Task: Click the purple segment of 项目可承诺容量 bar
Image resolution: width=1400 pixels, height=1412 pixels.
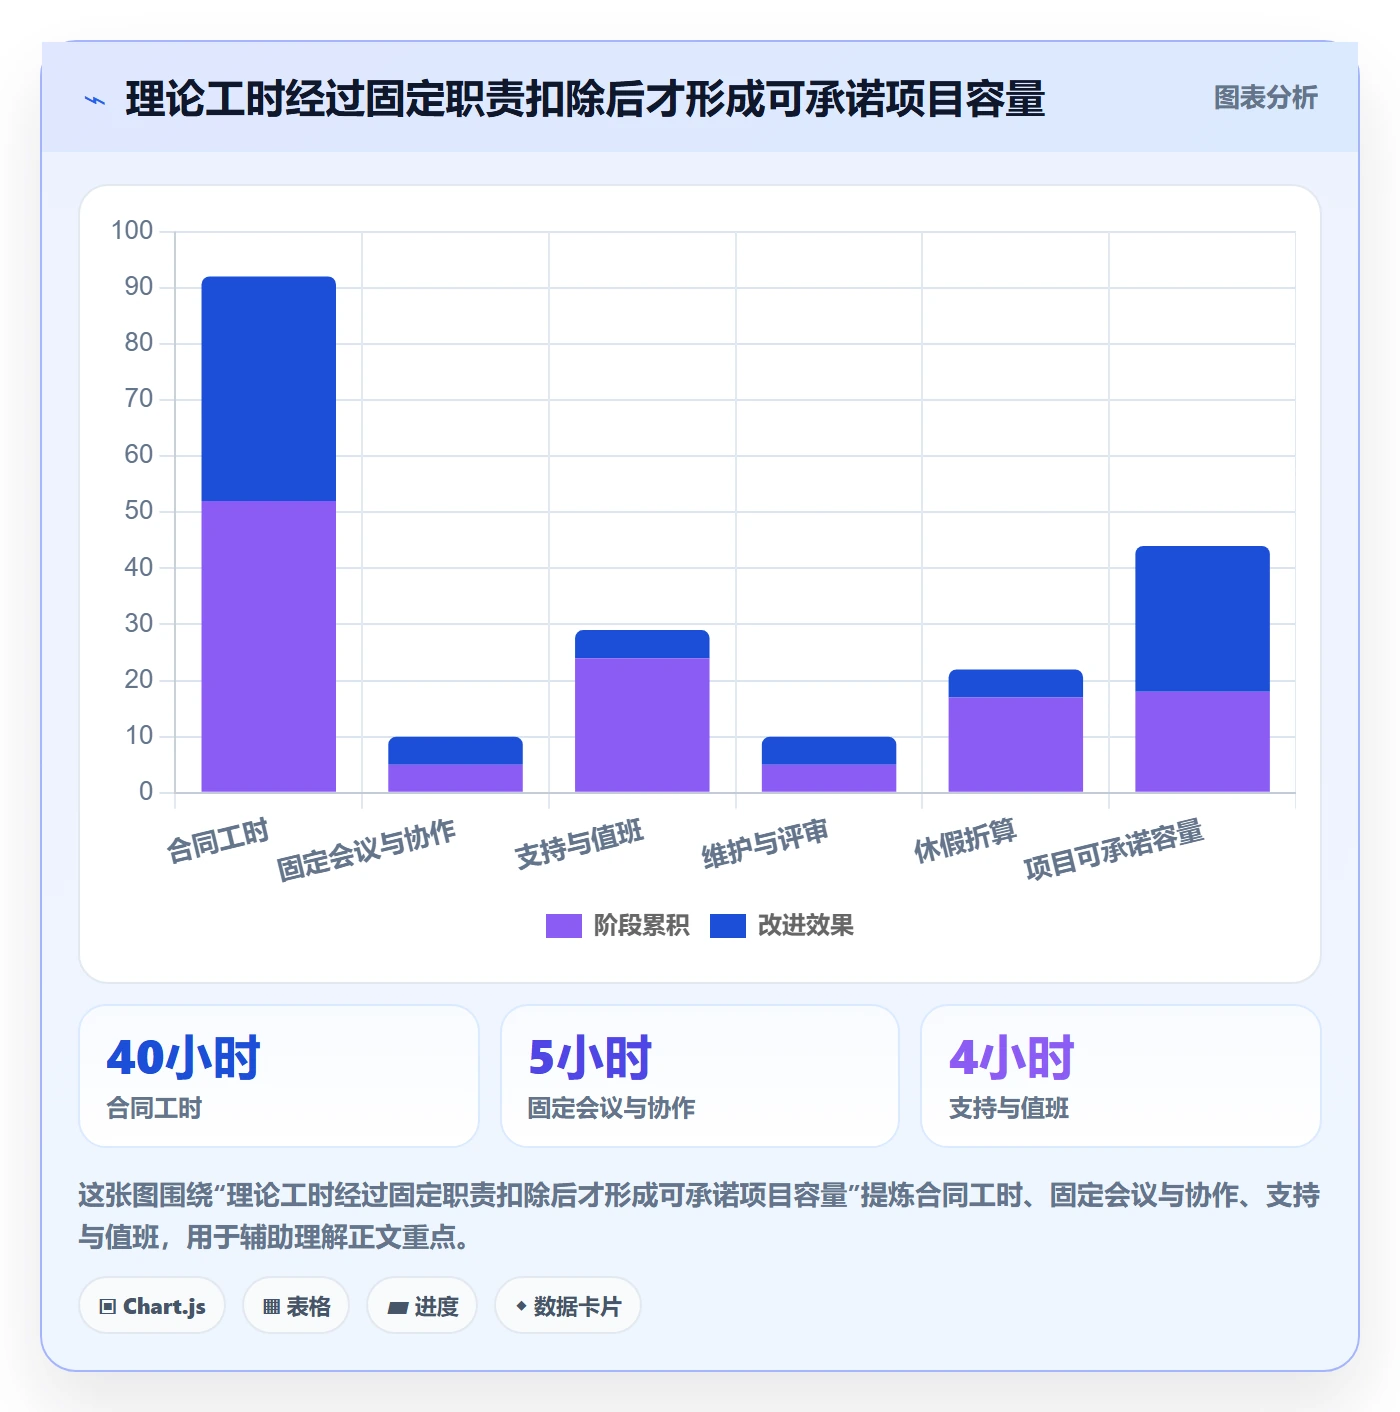Action: [x=1202, y=741]
